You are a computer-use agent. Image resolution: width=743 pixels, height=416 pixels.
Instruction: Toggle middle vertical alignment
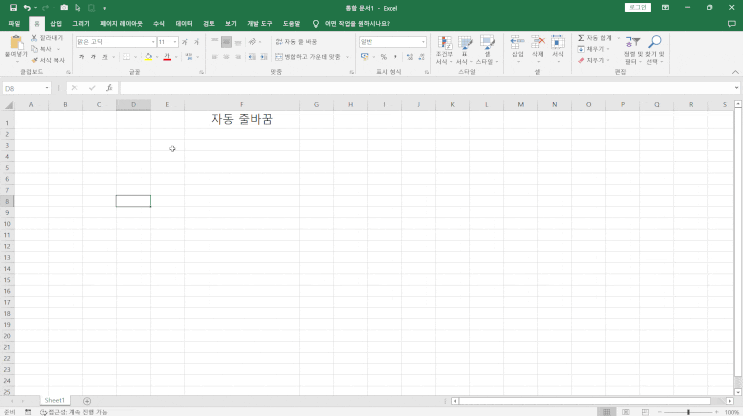pos(227,42)
